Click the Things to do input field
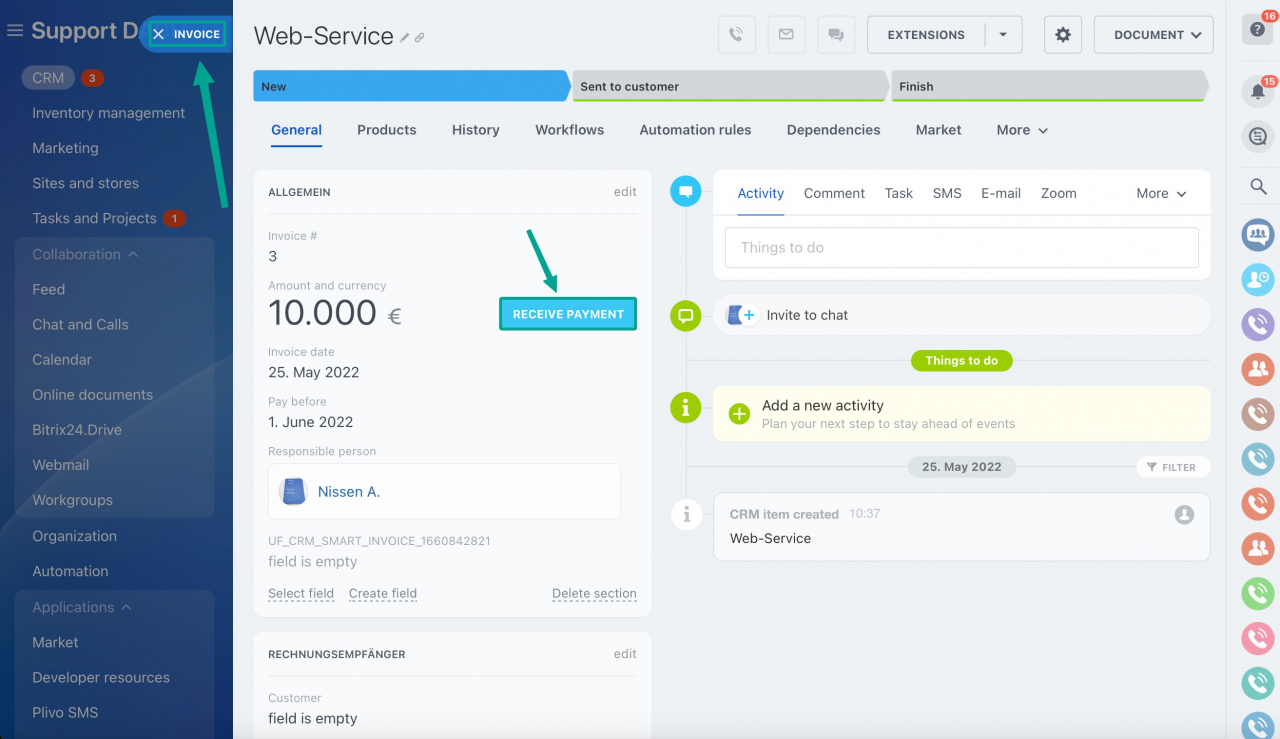Screen dimensions: 1280x739 click(x=960, y=247)
